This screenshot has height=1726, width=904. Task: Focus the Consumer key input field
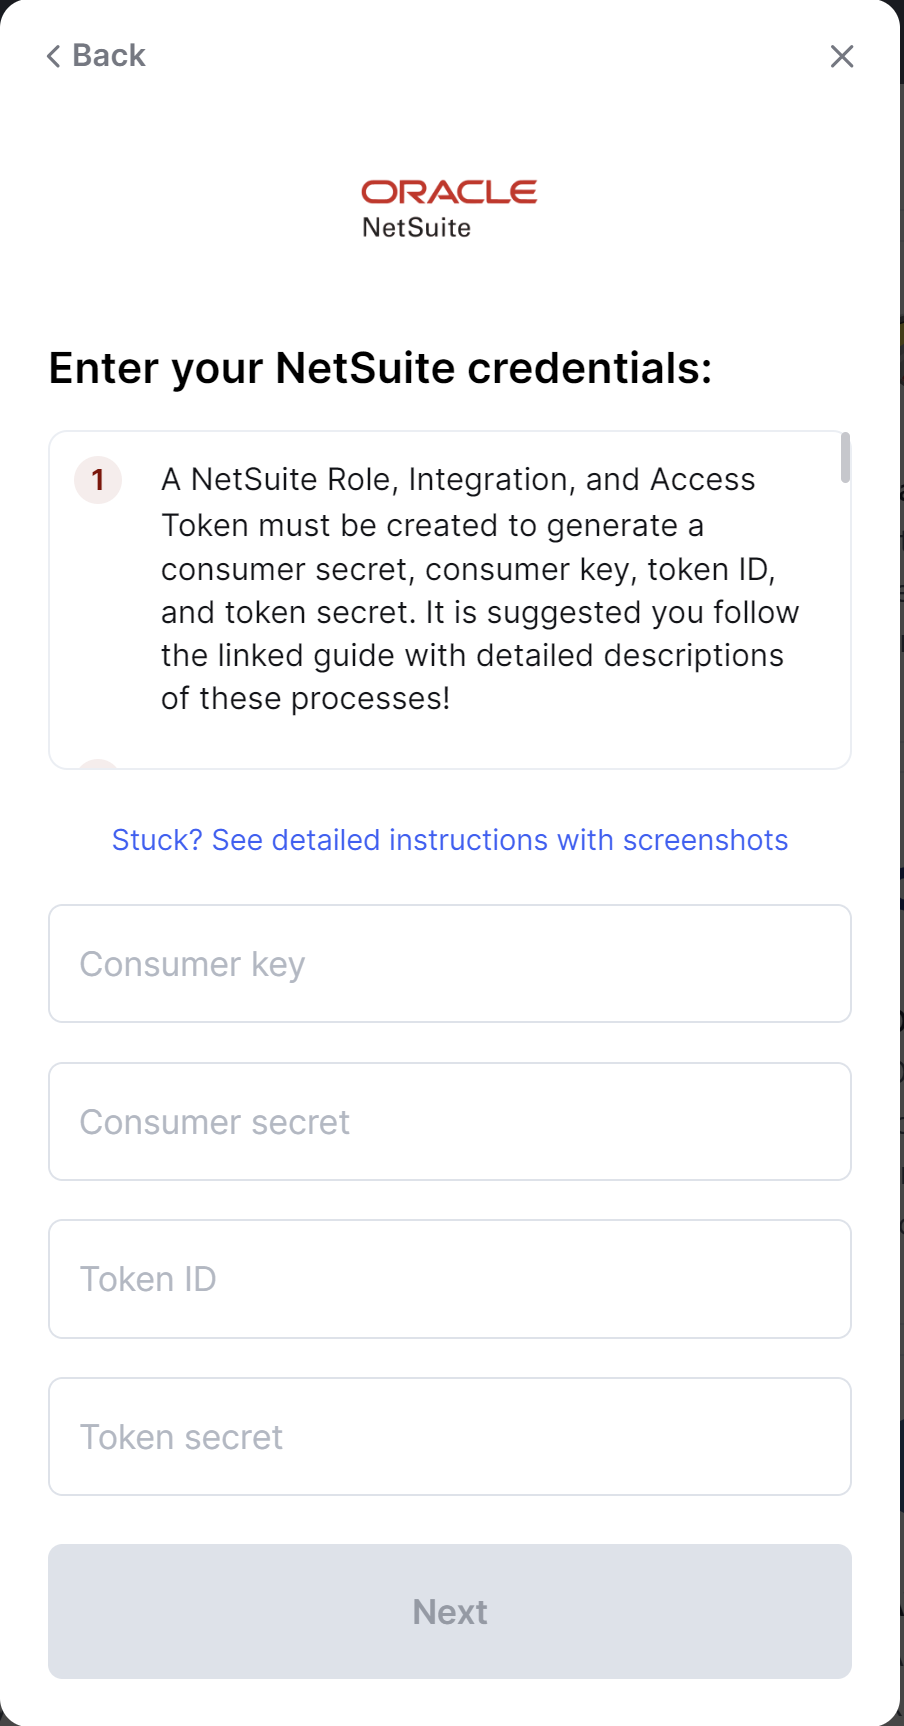coord(450,964)
